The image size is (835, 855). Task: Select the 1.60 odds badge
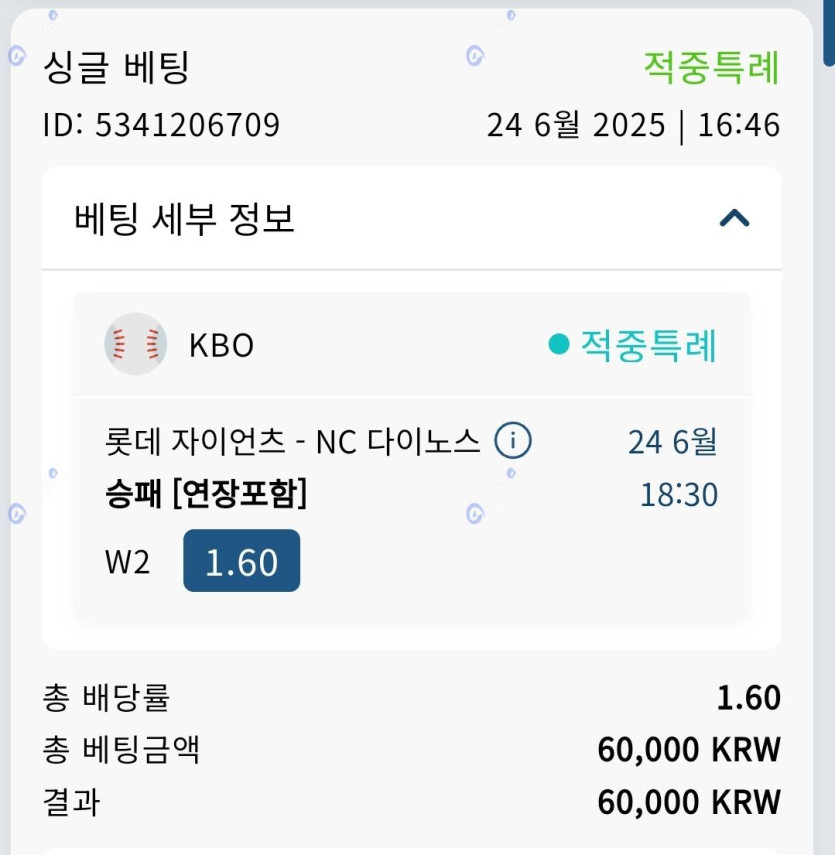click(x=241, y=561)
